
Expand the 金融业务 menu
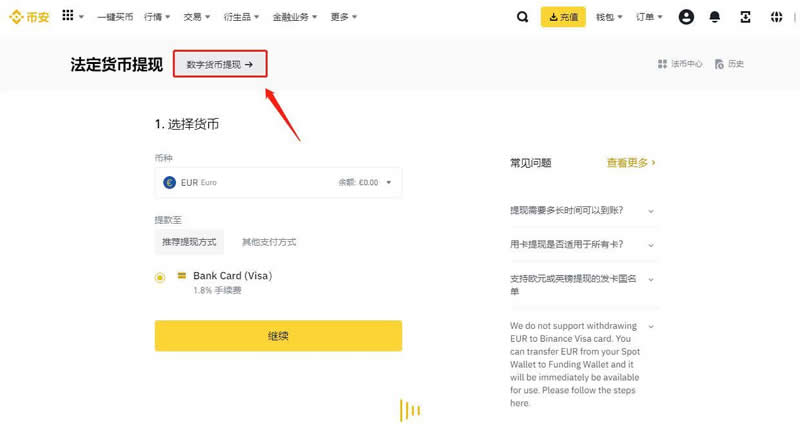click(294, 17)
